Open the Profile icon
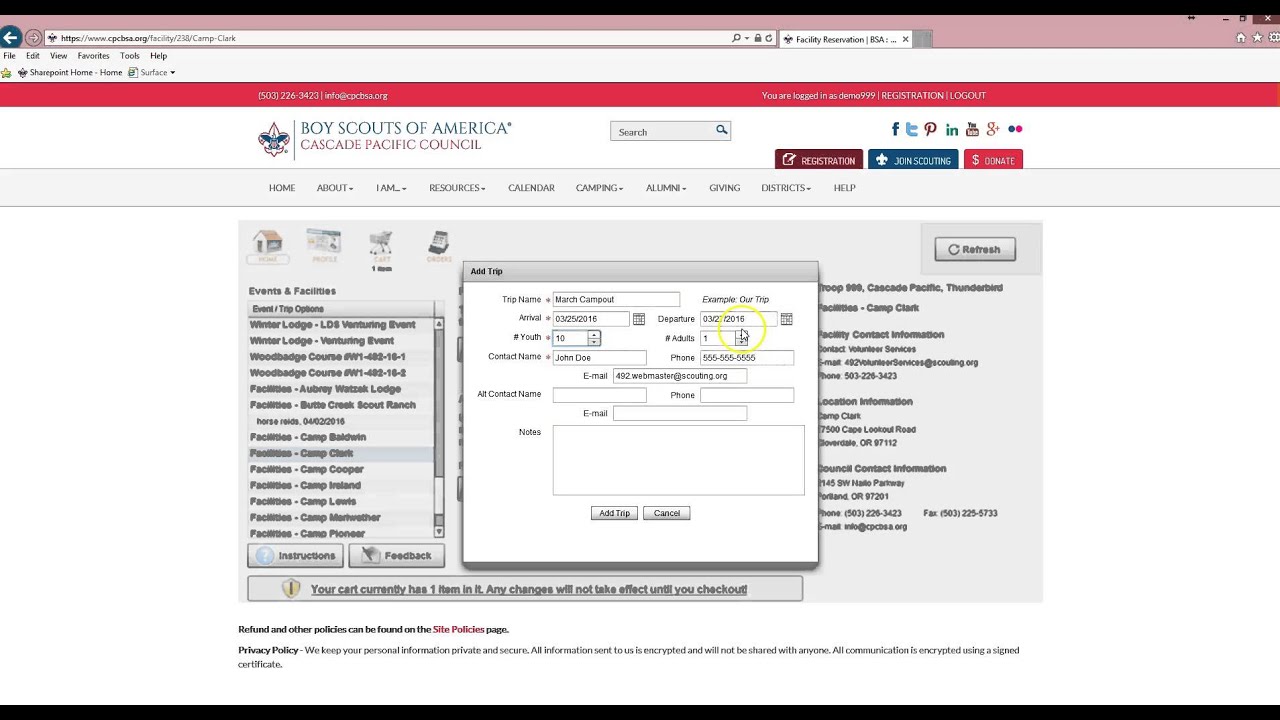The image size is (1280, 720). coord(324,246)
